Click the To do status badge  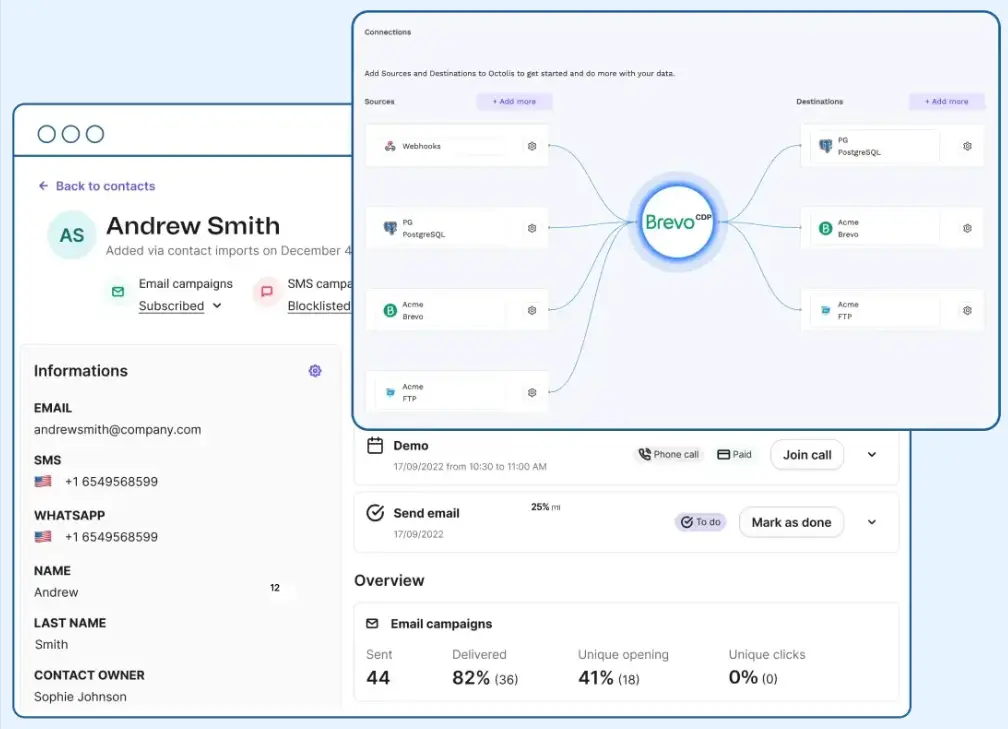click(x=701, y=522)
